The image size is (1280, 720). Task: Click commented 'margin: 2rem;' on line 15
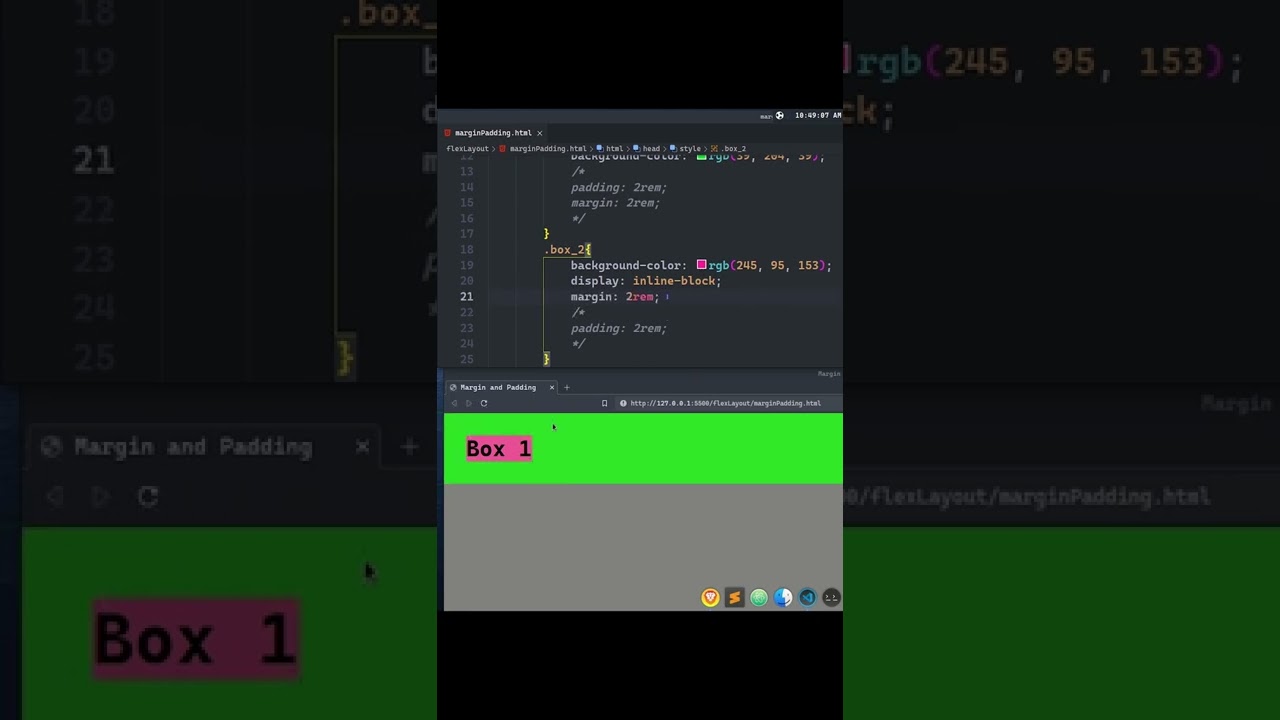click(615, 203)
